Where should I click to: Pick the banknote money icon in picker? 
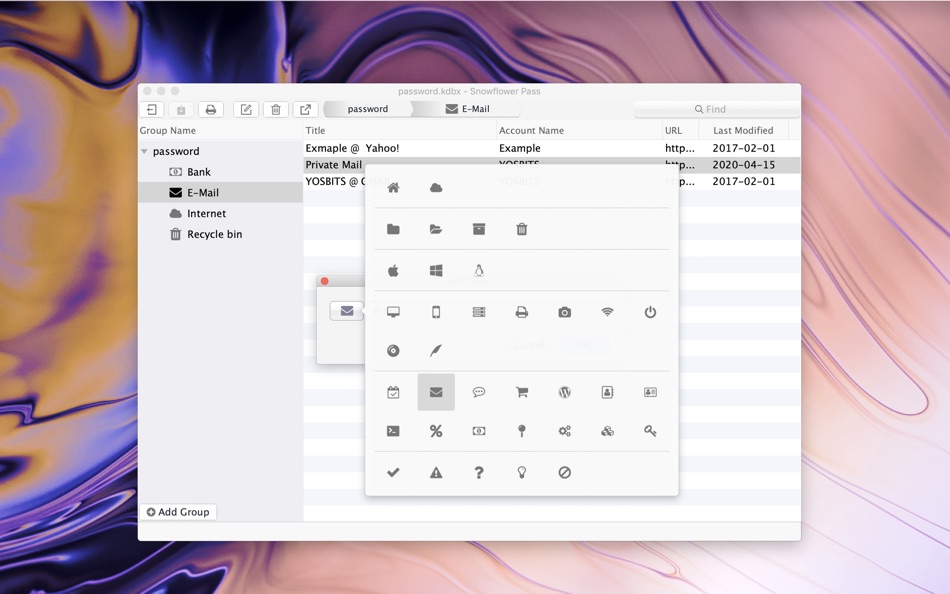click(479, 431)
